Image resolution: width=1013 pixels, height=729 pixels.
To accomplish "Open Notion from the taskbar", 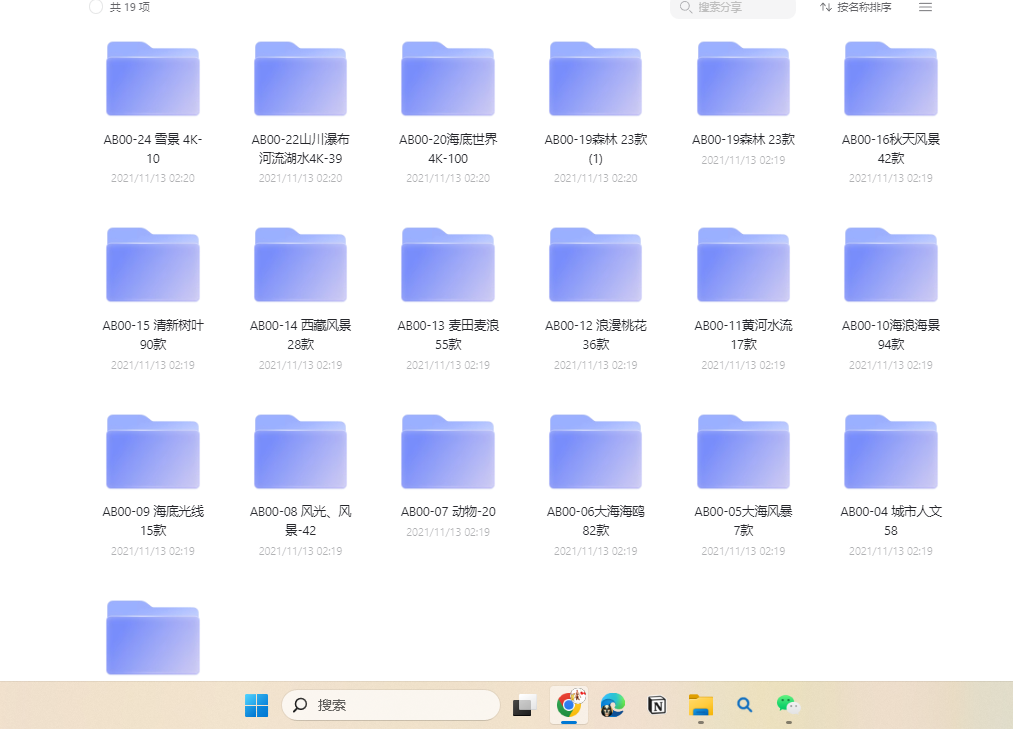I will [657, 705].
